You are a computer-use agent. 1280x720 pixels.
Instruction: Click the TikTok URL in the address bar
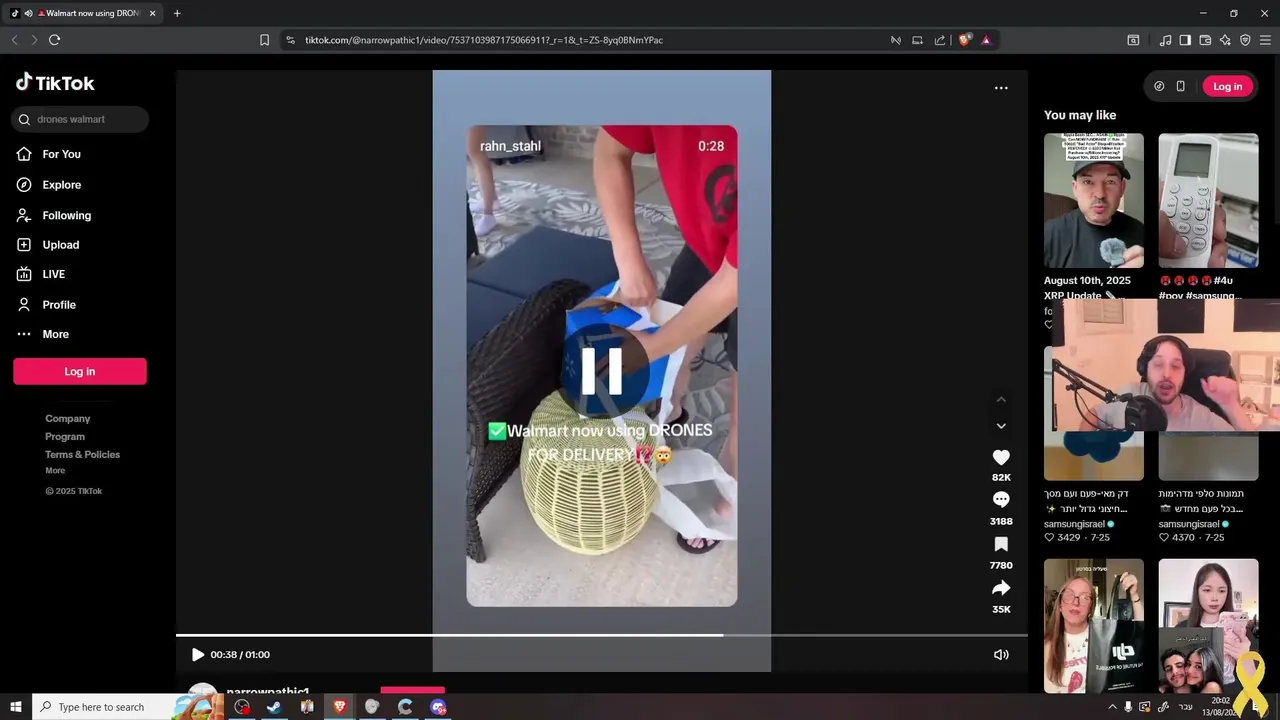coord(484,40)
